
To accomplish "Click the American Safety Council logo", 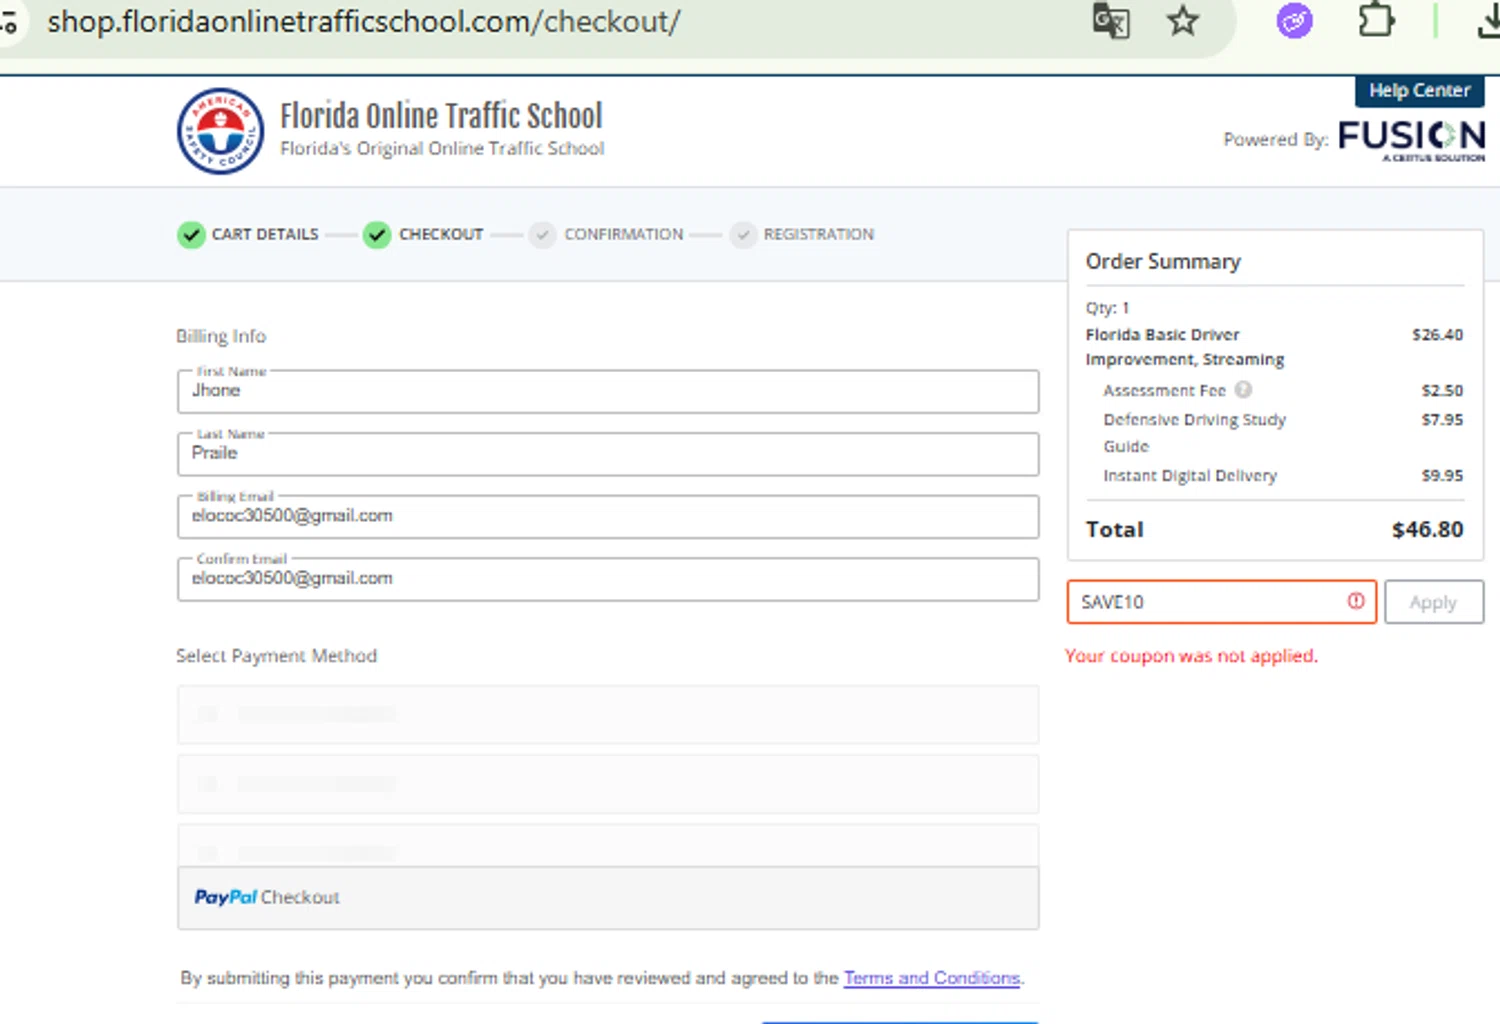I will [x=220, y=131].
